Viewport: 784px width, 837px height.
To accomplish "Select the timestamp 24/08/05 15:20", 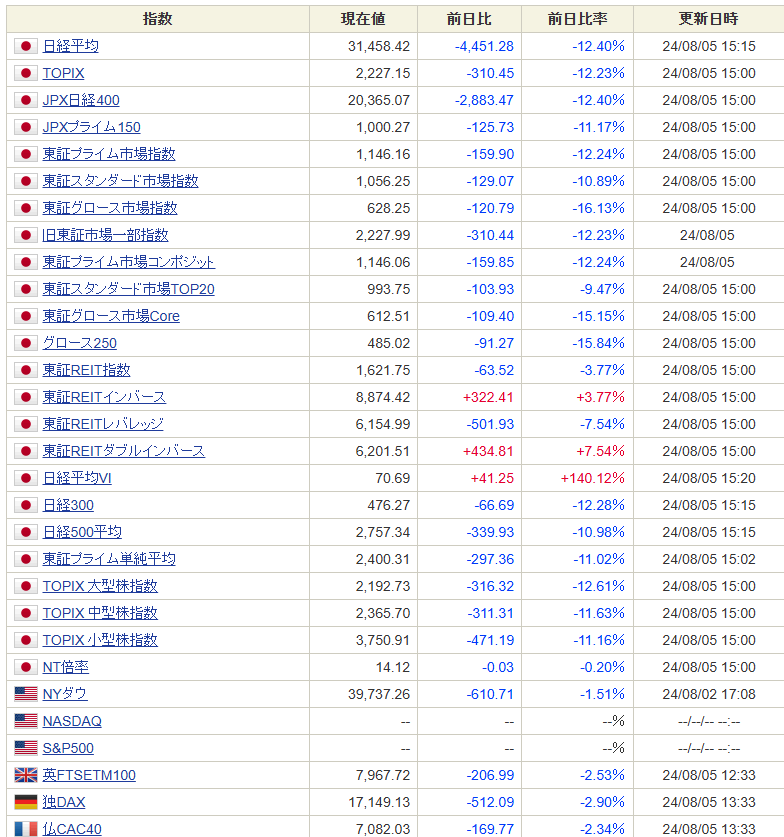I will pos(709,478).
